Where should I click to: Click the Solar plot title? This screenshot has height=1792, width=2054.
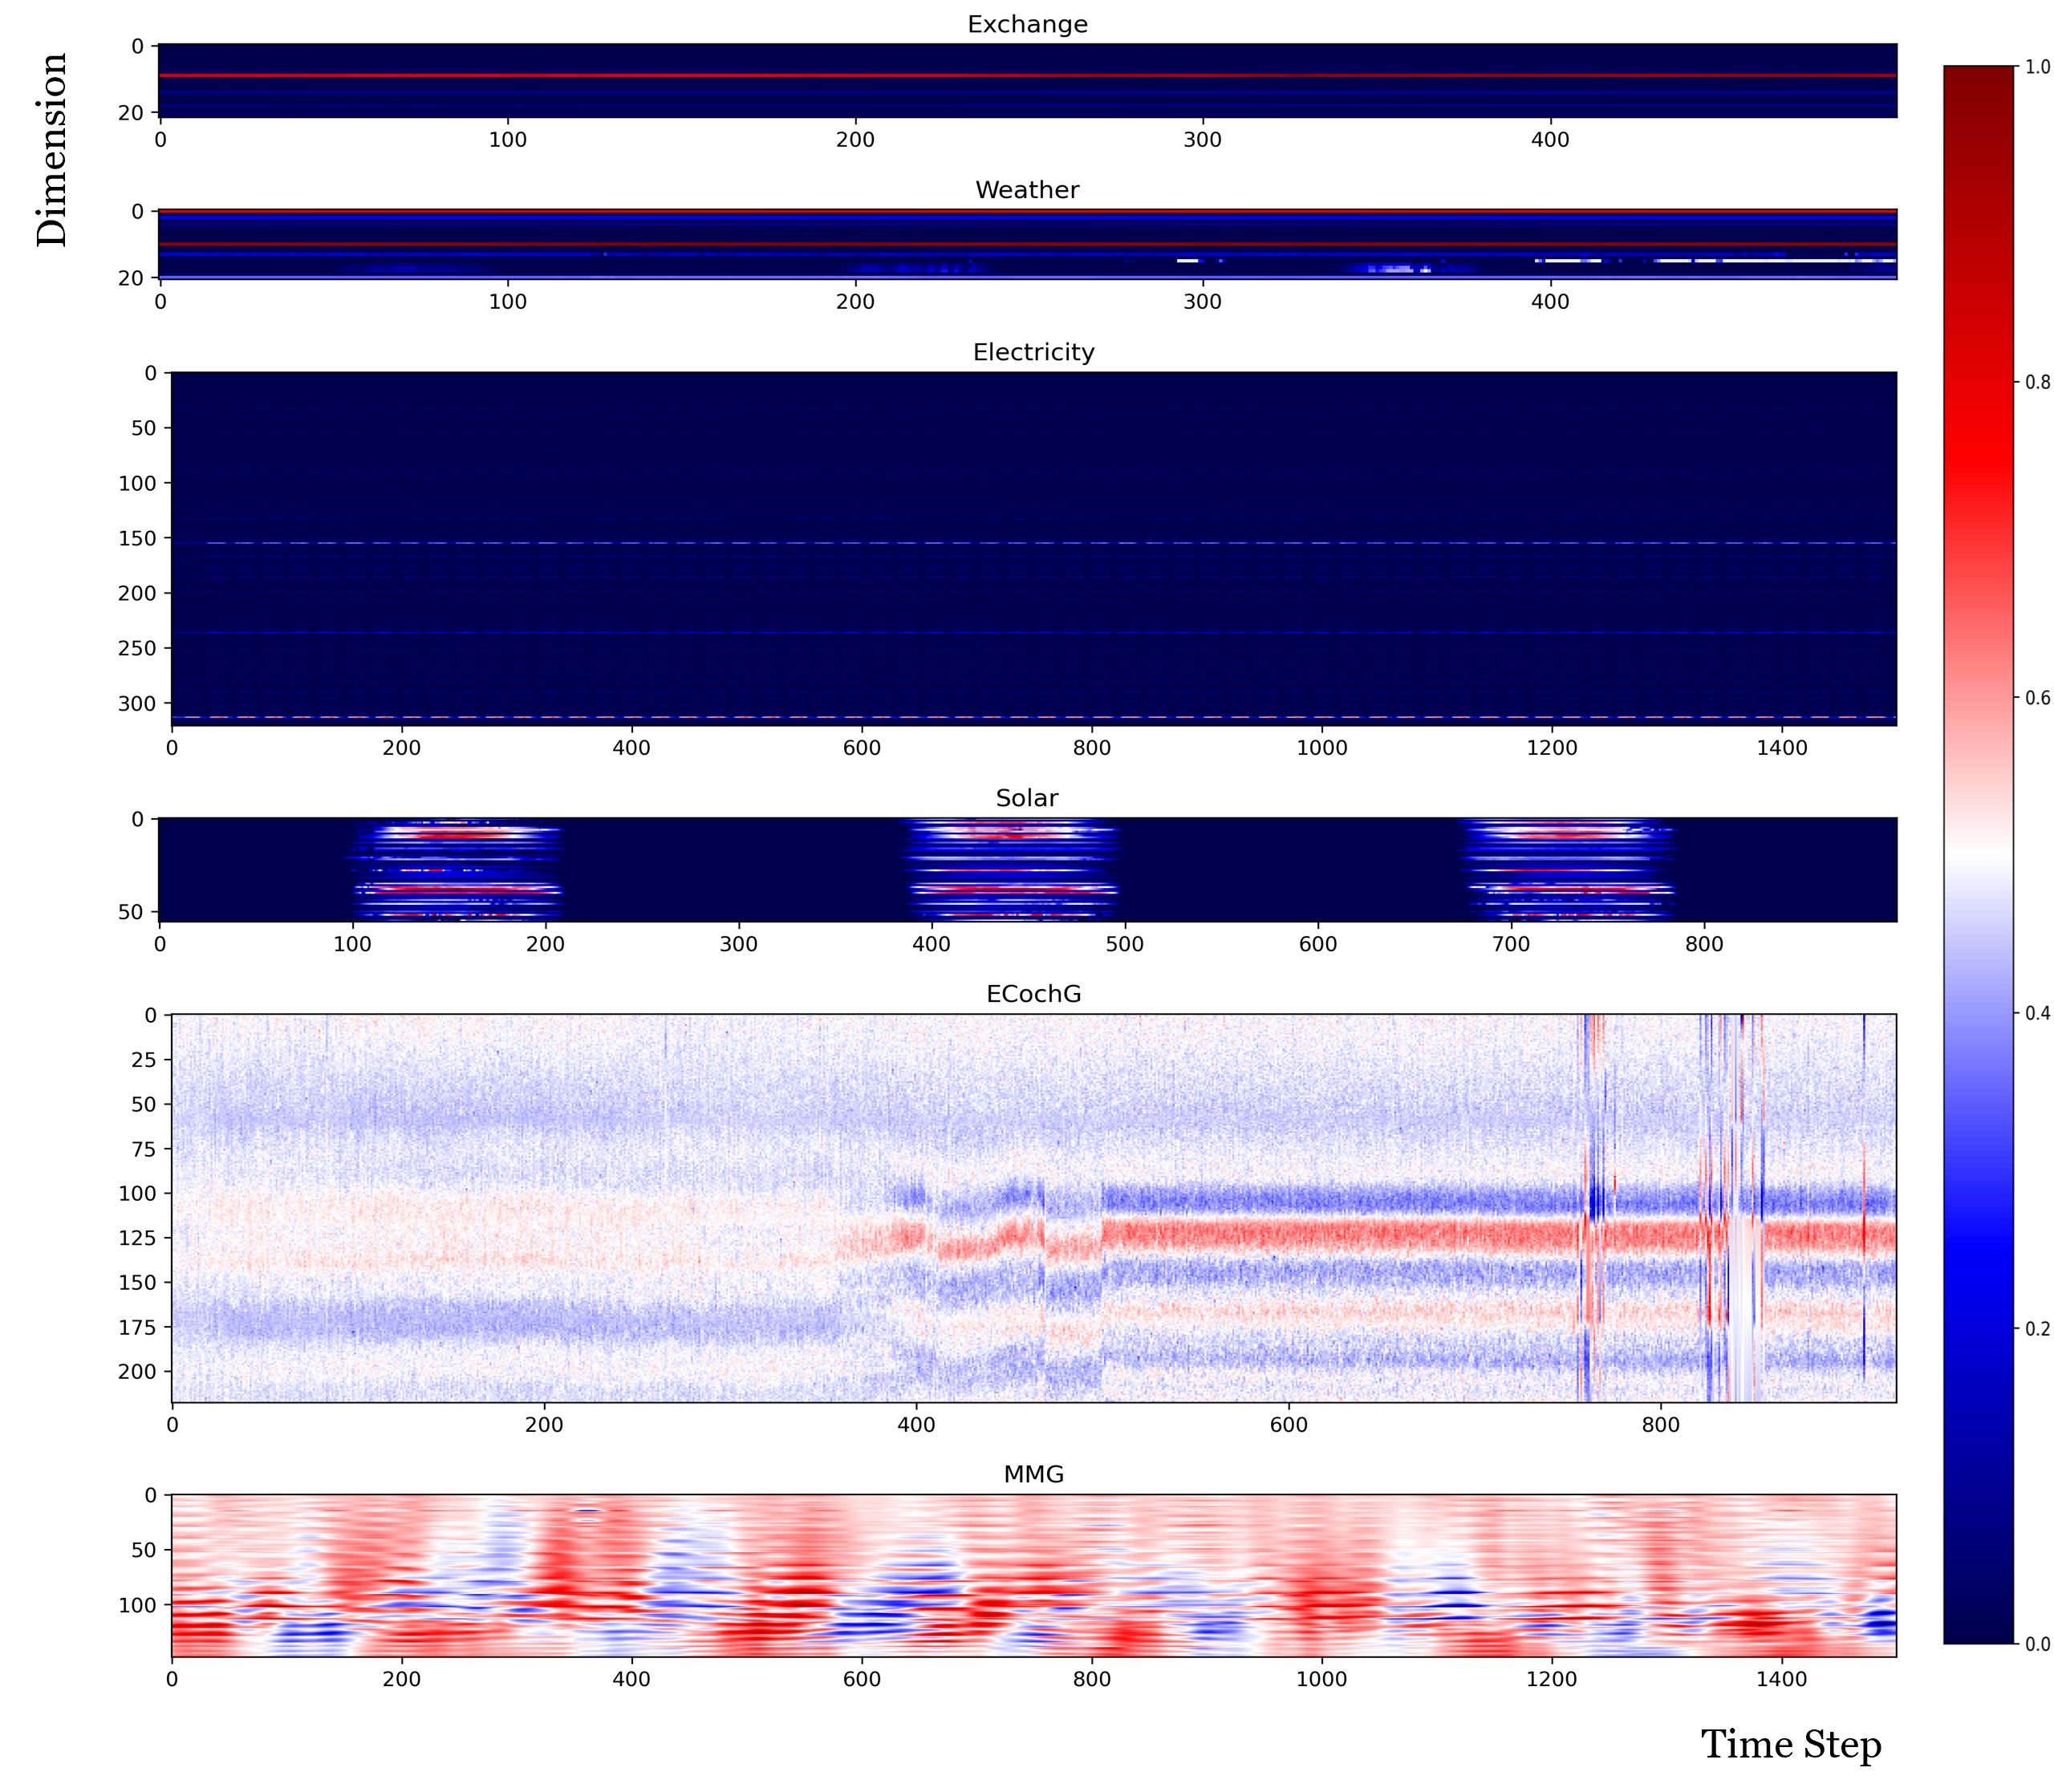tap(1026, 798)
